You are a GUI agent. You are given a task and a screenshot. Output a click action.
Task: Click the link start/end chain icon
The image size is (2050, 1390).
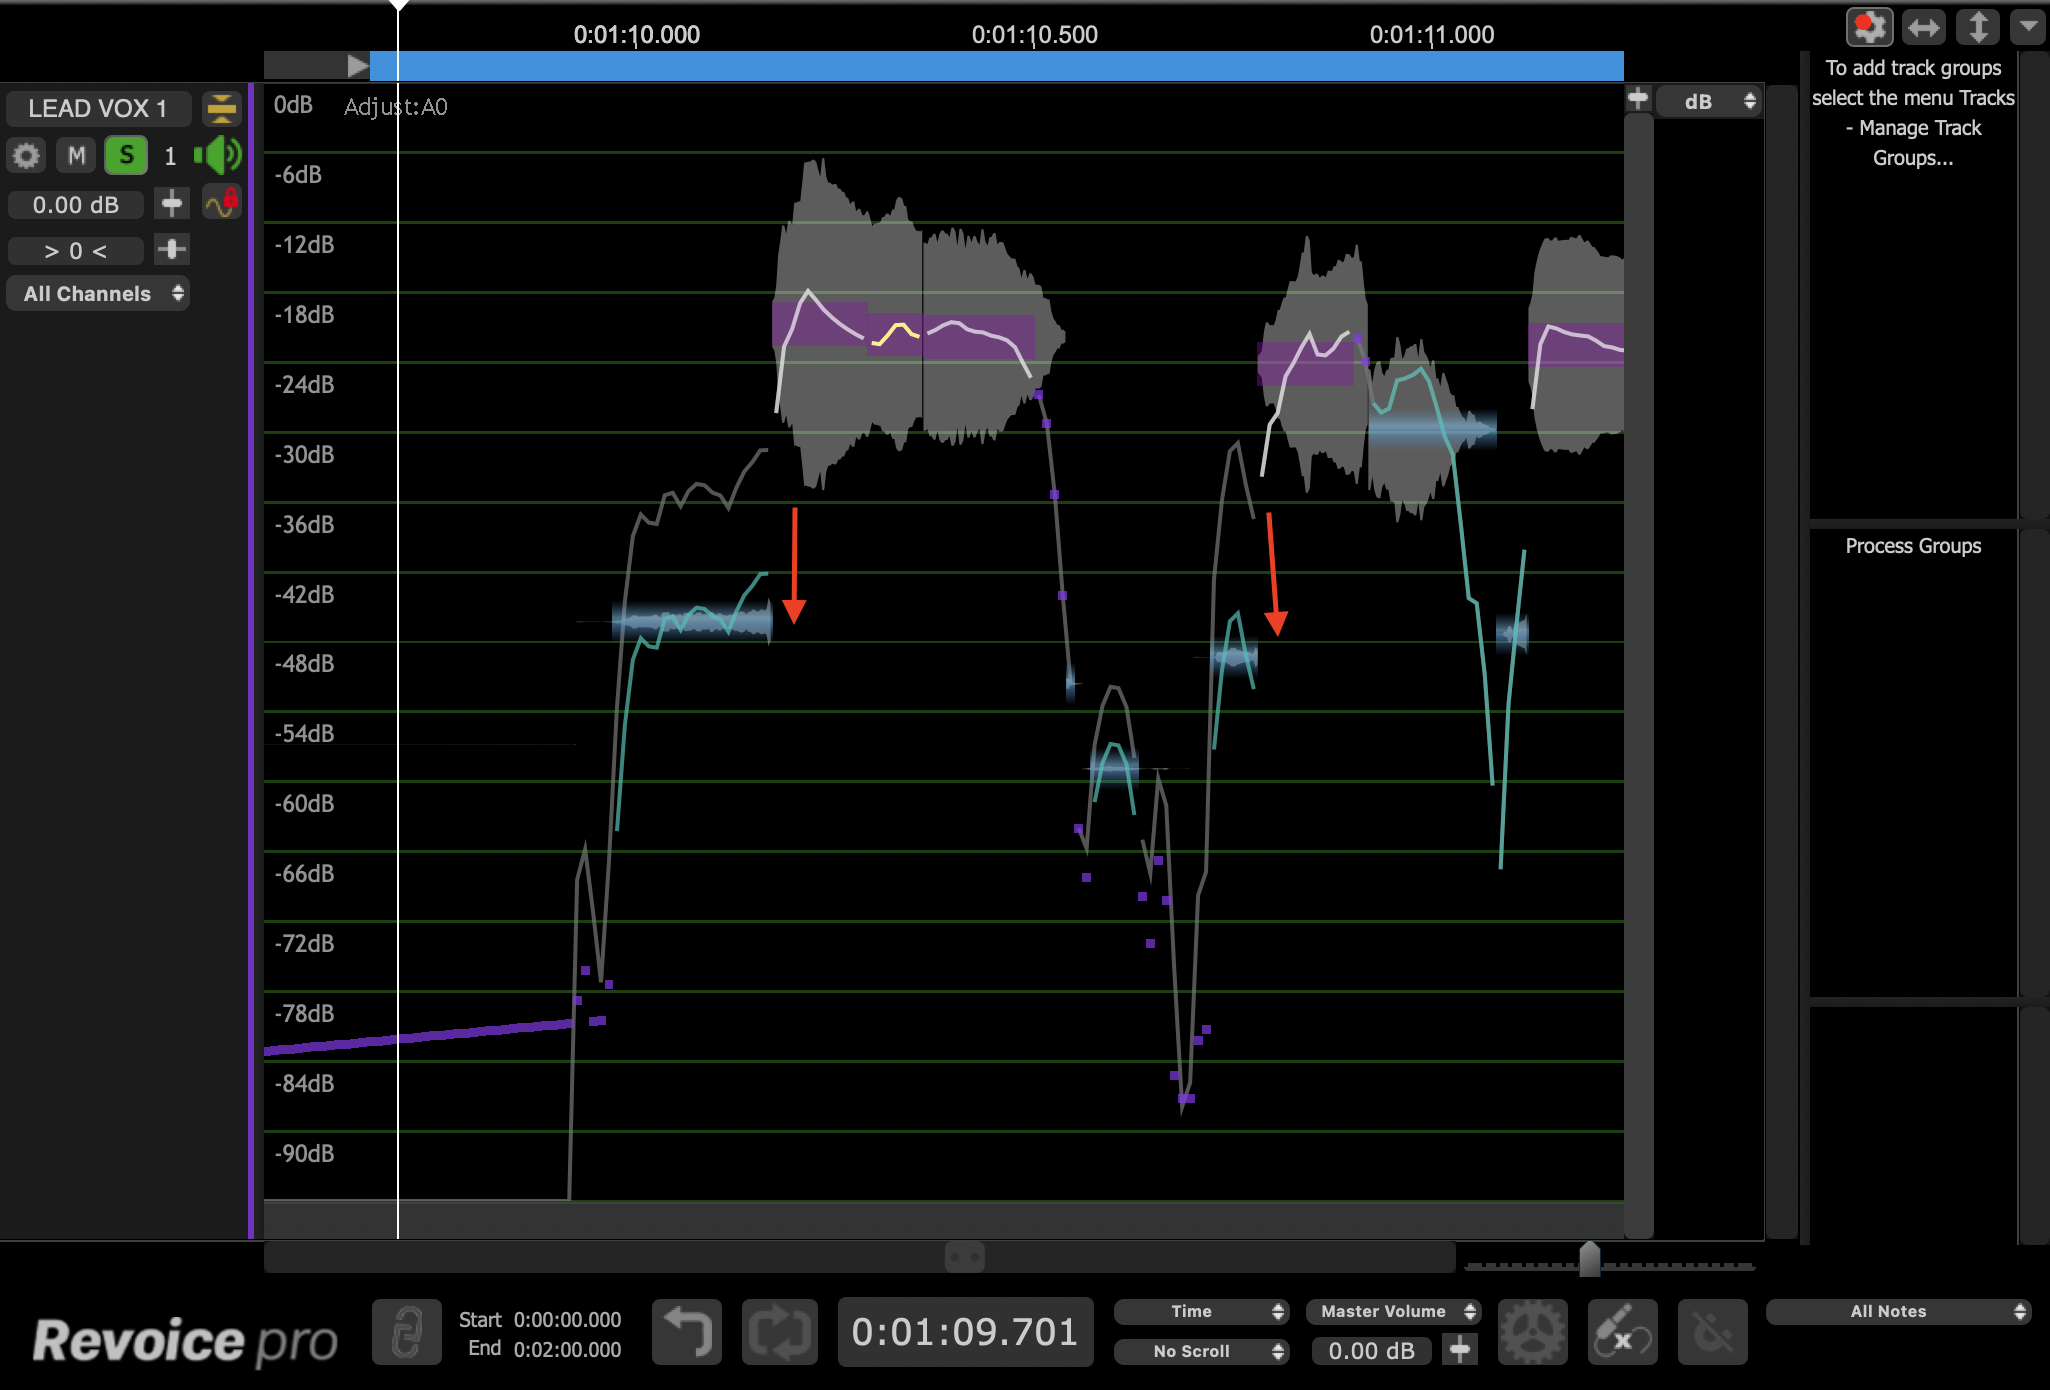point(406,1332)
